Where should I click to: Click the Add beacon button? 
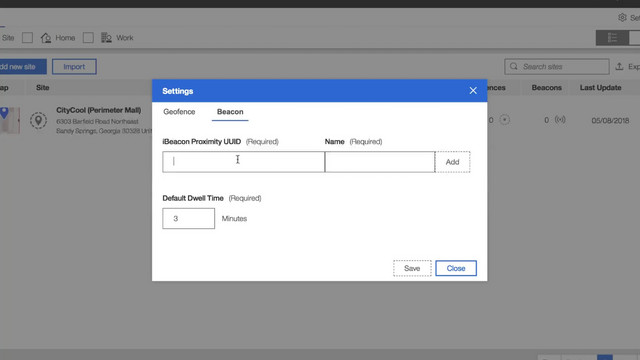pos(452,162)
